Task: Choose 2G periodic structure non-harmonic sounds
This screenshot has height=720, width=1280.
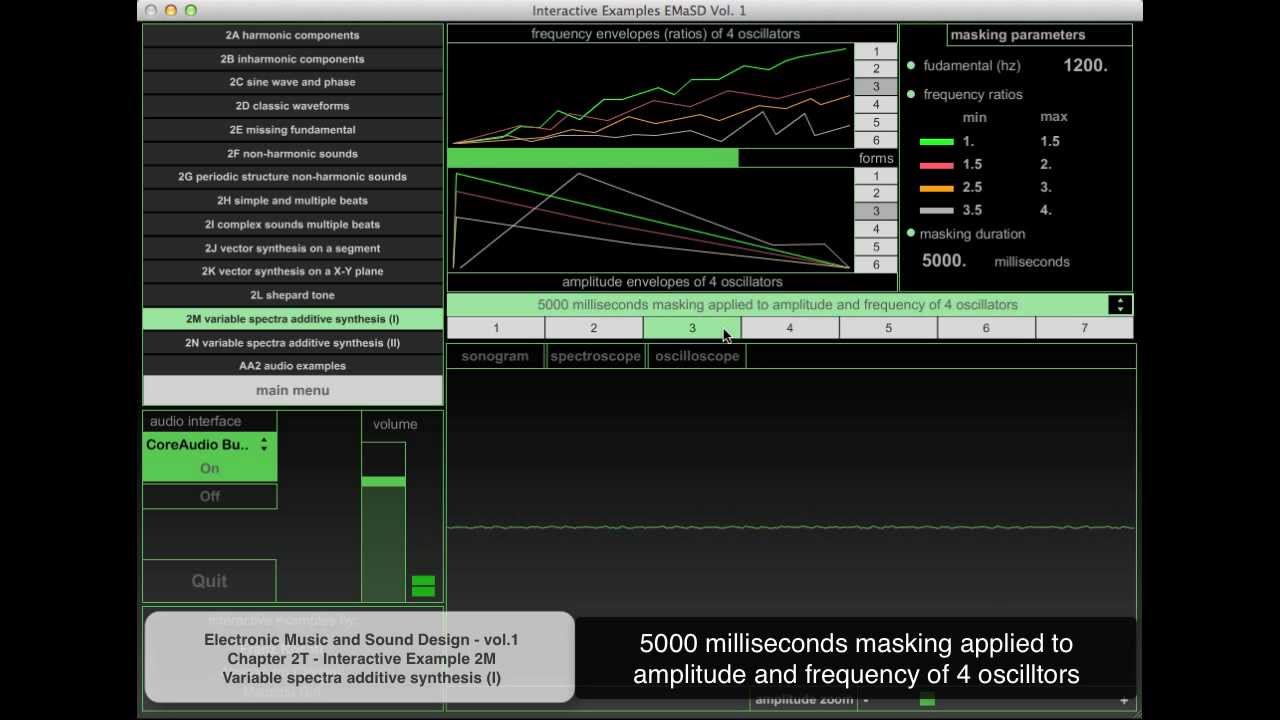Action: pyautogui.click(x=292, y=177)
